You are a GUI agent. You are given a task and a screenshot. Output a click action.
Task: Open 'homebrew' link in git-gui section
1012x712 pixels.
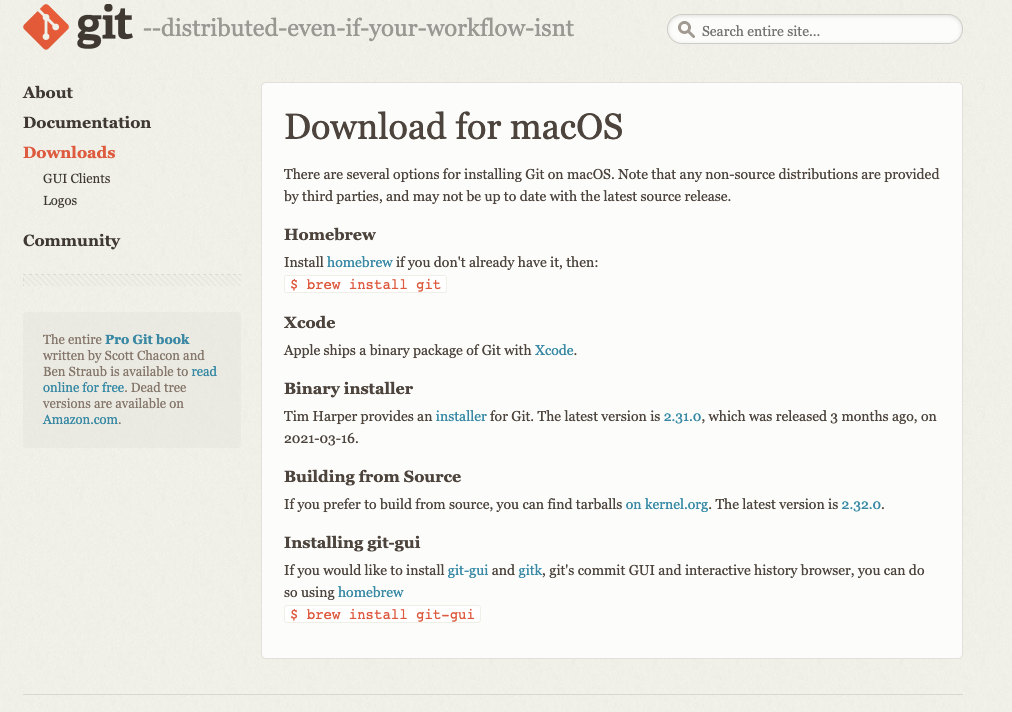(370, 593)
